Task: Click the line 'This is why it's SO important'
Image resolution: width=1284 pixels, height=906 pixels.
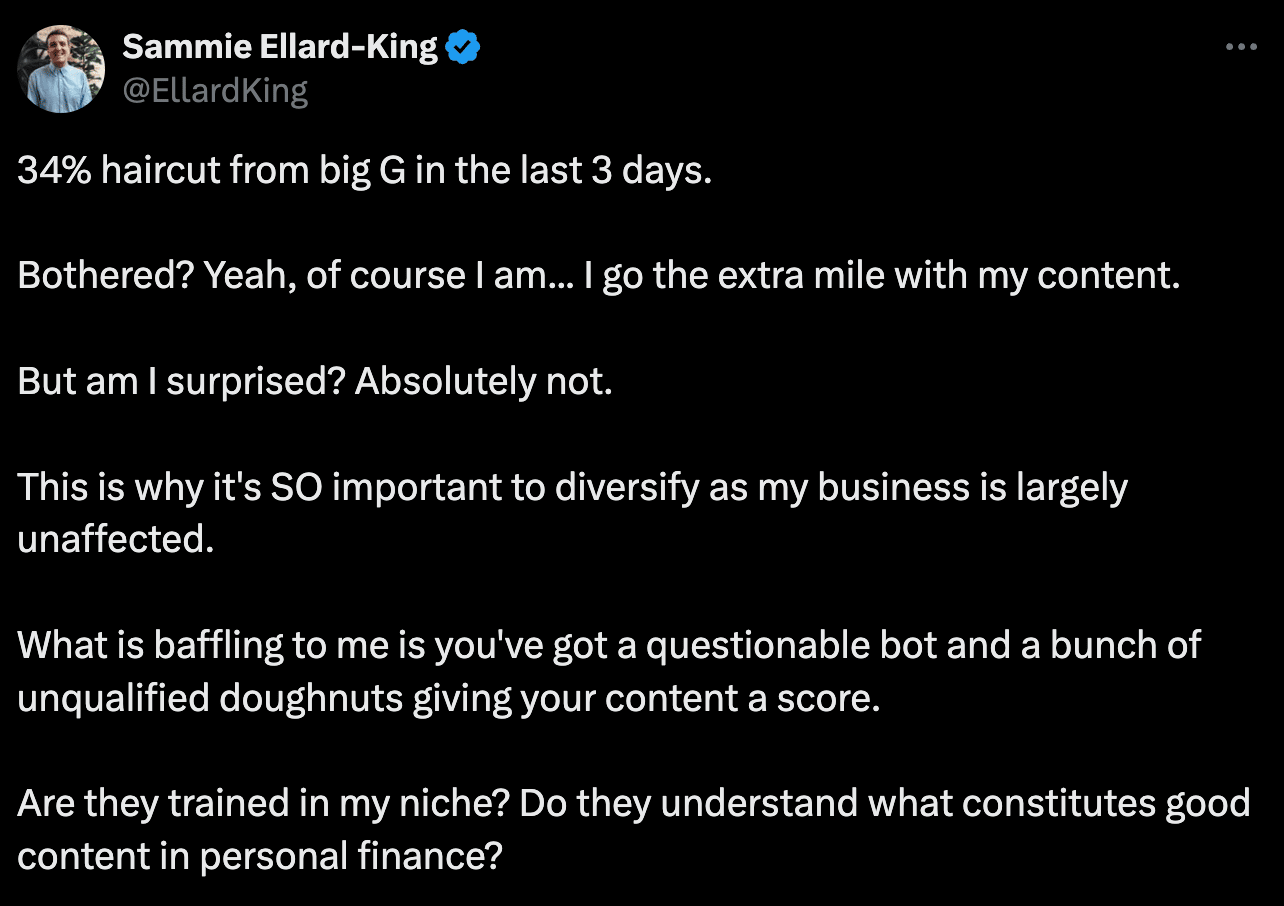Action: point(573,487)
